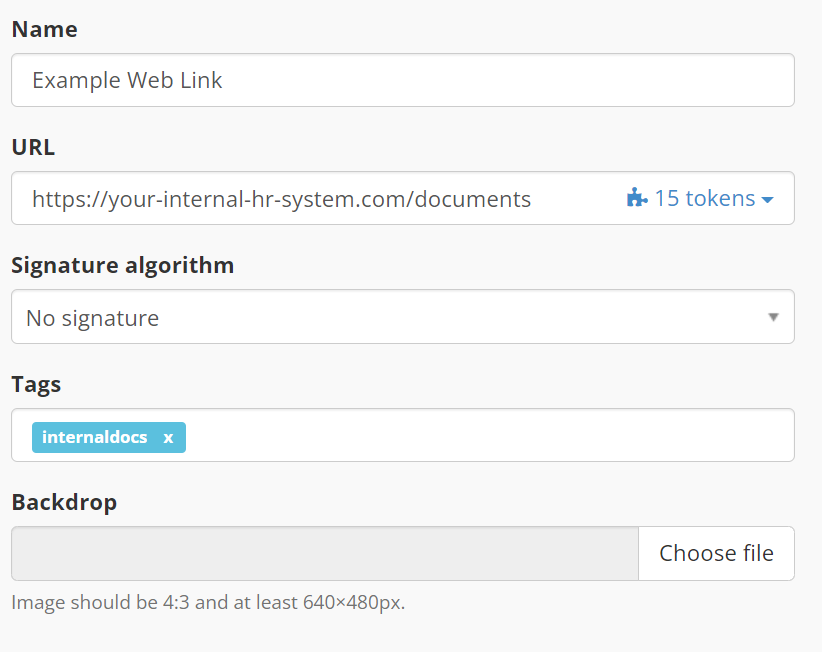
Task: Click the greyed Backdrop file path box
Action: click(325, 553)
